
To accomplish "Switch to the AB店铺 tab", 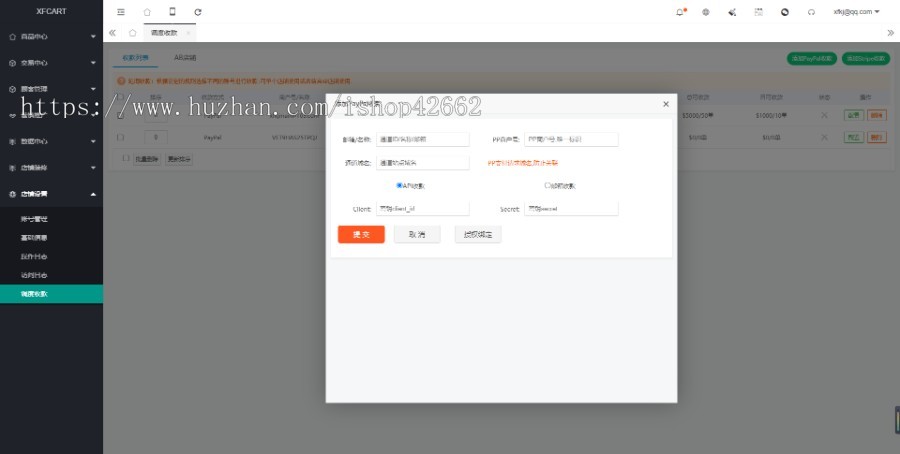I will (185, 58).
